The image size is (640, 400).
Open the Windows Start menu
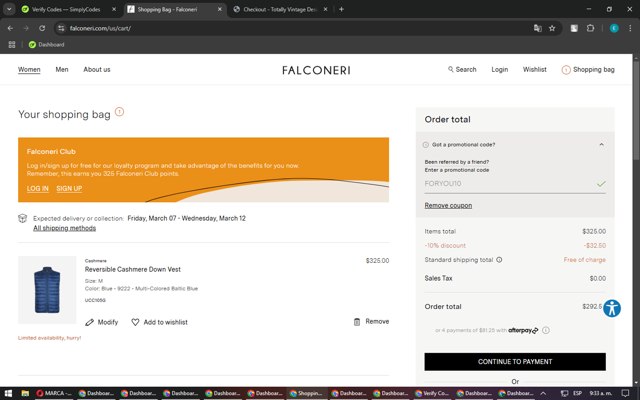coord(8,393)
